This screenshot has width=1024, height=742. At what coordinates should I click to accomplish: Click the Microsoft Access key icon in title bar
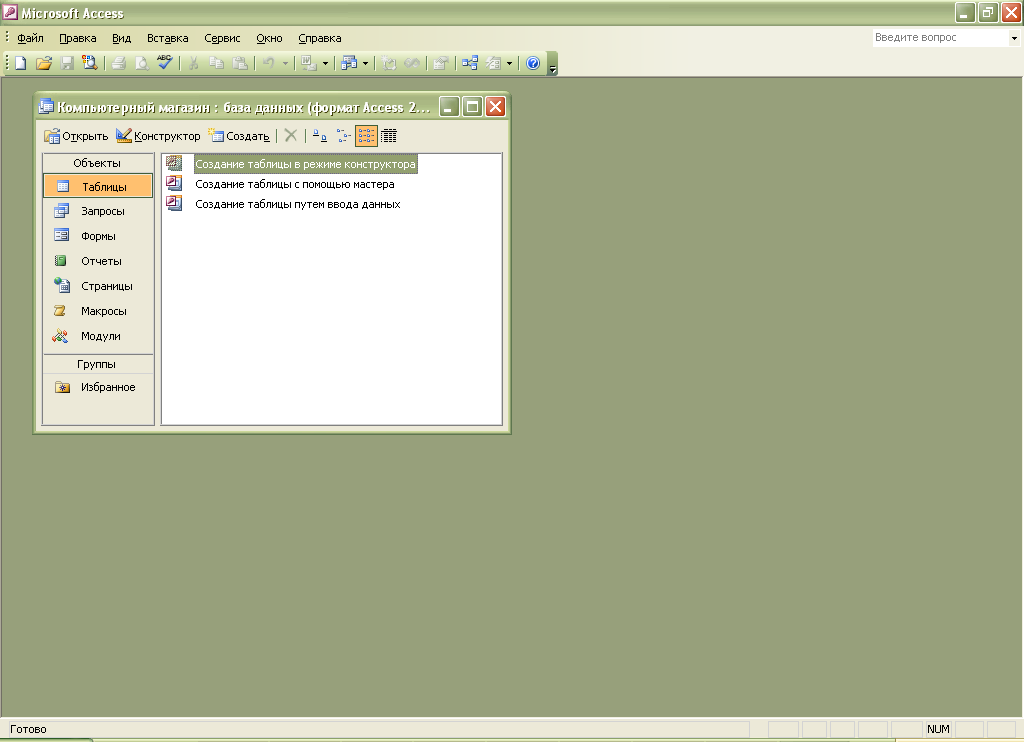(x=10, y=12)
